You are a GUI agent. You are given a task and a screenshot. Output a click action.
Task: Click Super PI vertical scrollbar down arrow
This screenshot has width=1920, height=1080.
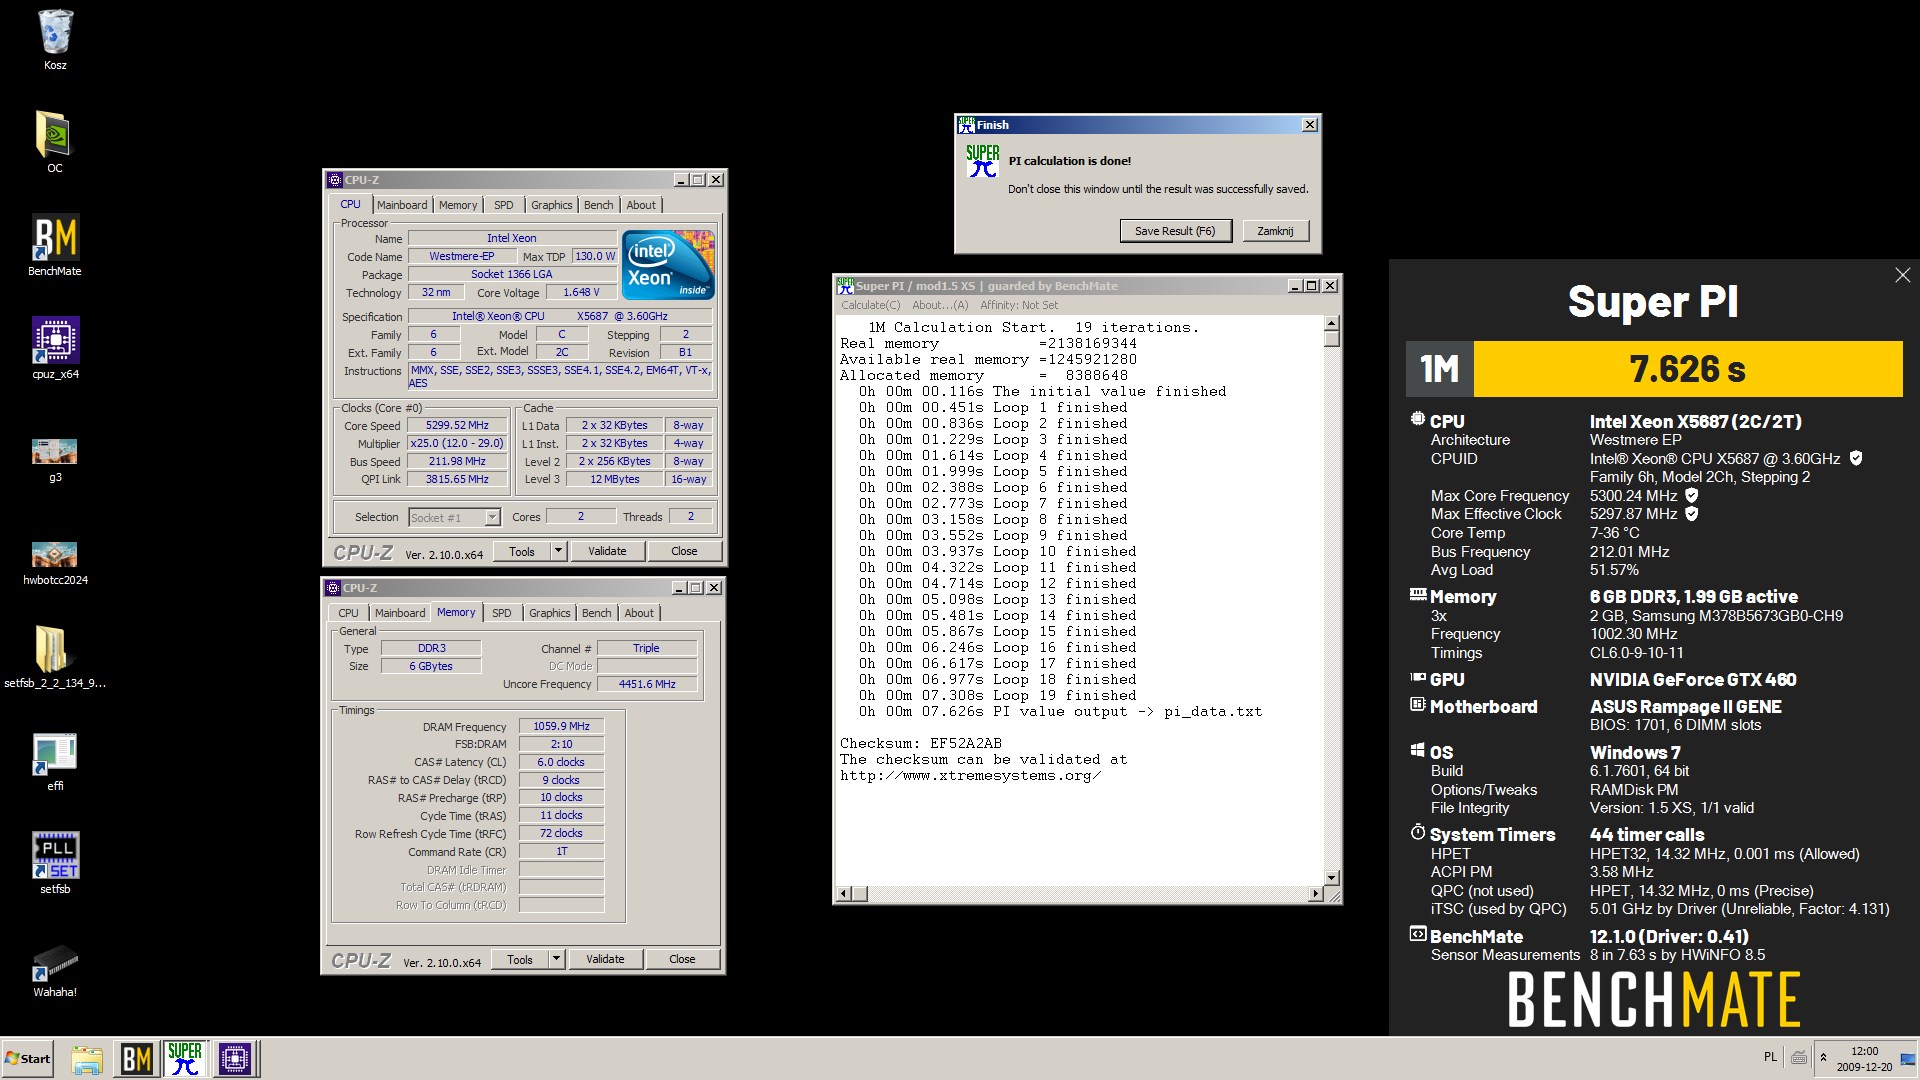tap(1331, 878)
